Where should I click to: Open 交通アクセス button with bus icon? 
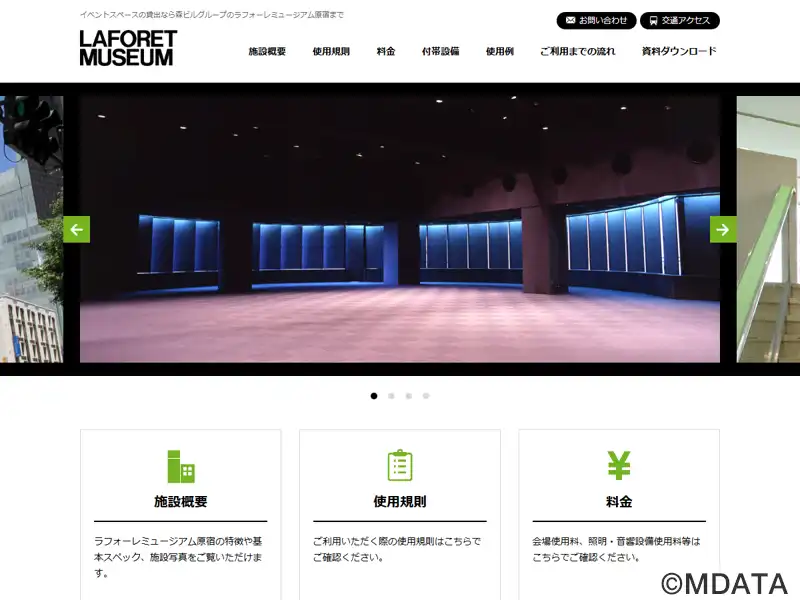680,20
